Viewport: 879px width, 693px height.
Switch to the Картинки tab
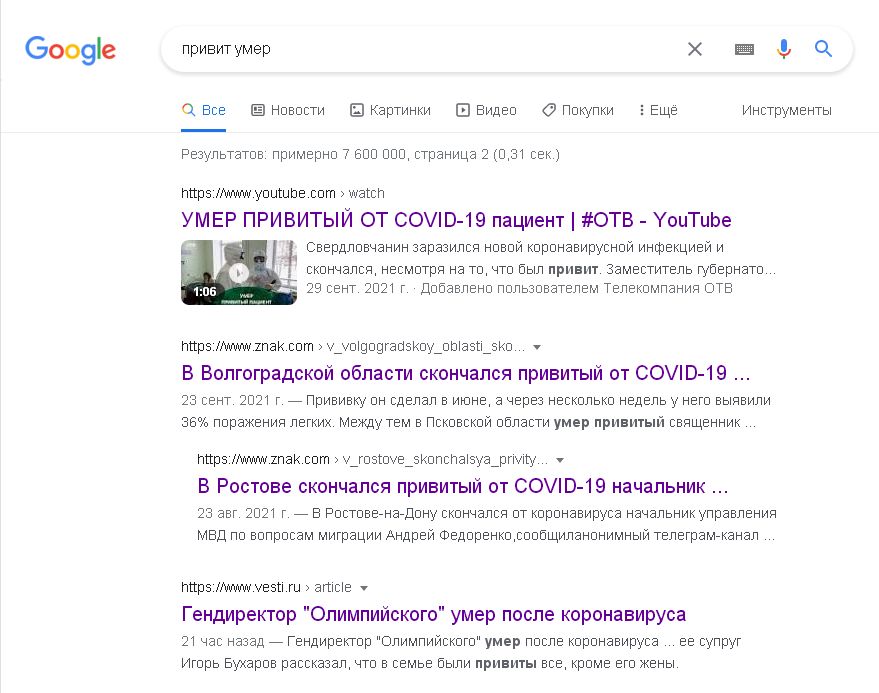390,110
